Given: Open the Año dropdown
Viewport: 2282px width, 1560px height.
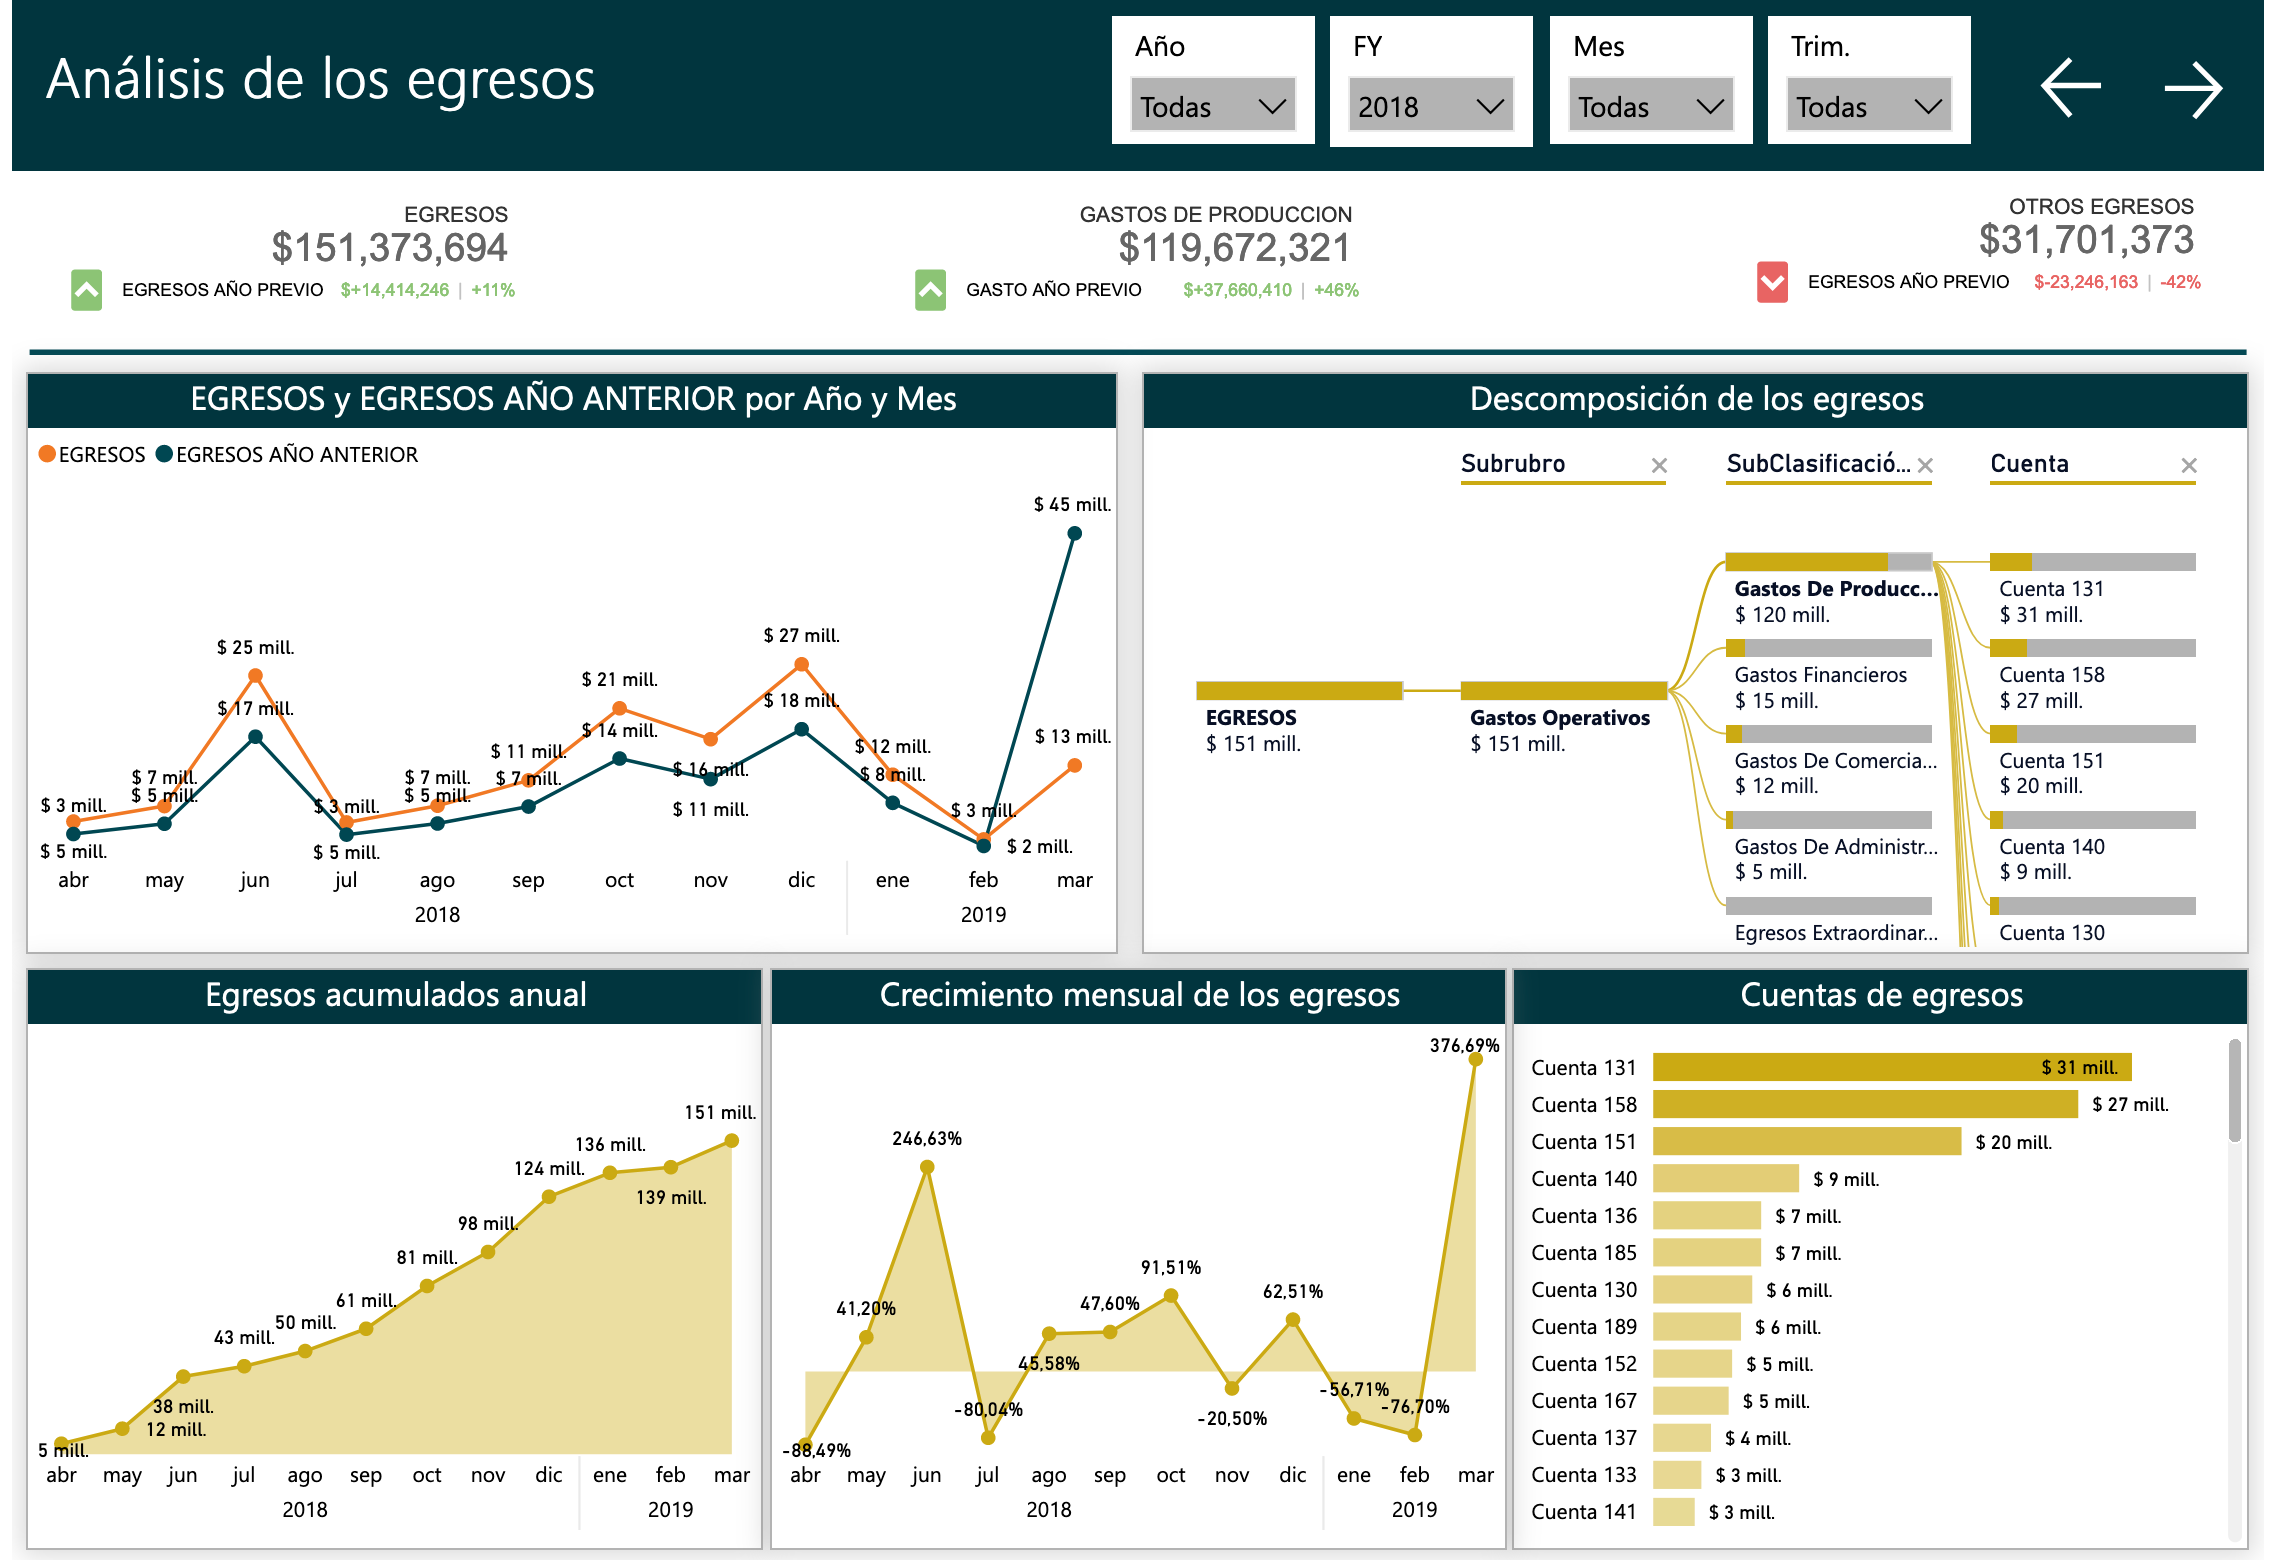Looking at the screenshot, I should coord(1213,106).
